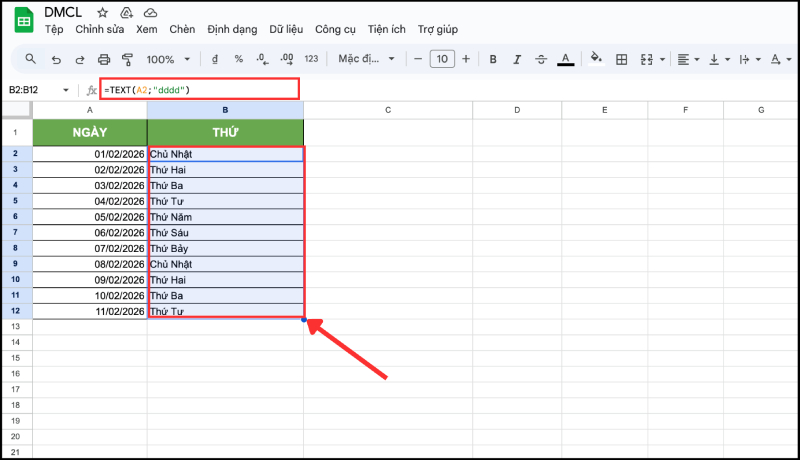Click the search magnifier in toolbar

click(31, 59)
